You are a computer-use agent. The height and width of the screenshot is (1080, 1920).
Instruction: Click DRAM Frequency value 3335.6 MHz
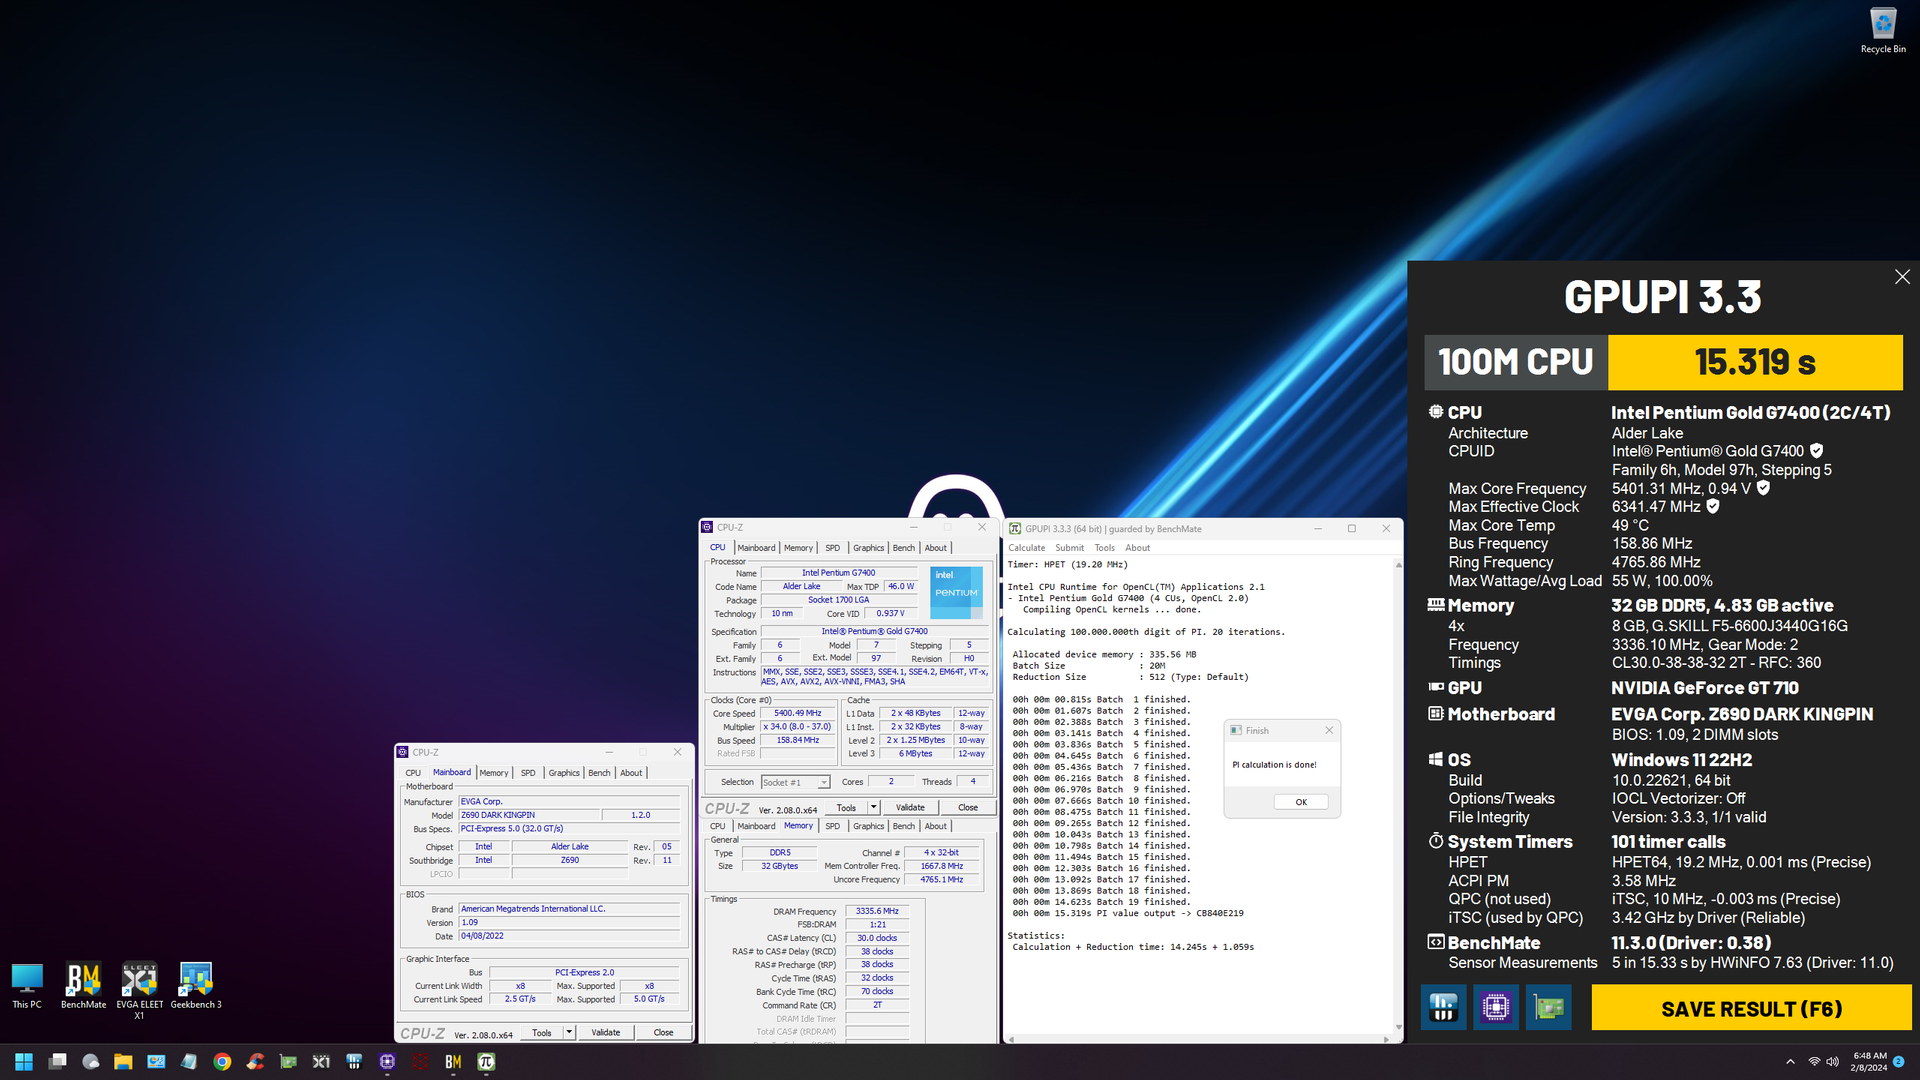(x=877, y=912)
